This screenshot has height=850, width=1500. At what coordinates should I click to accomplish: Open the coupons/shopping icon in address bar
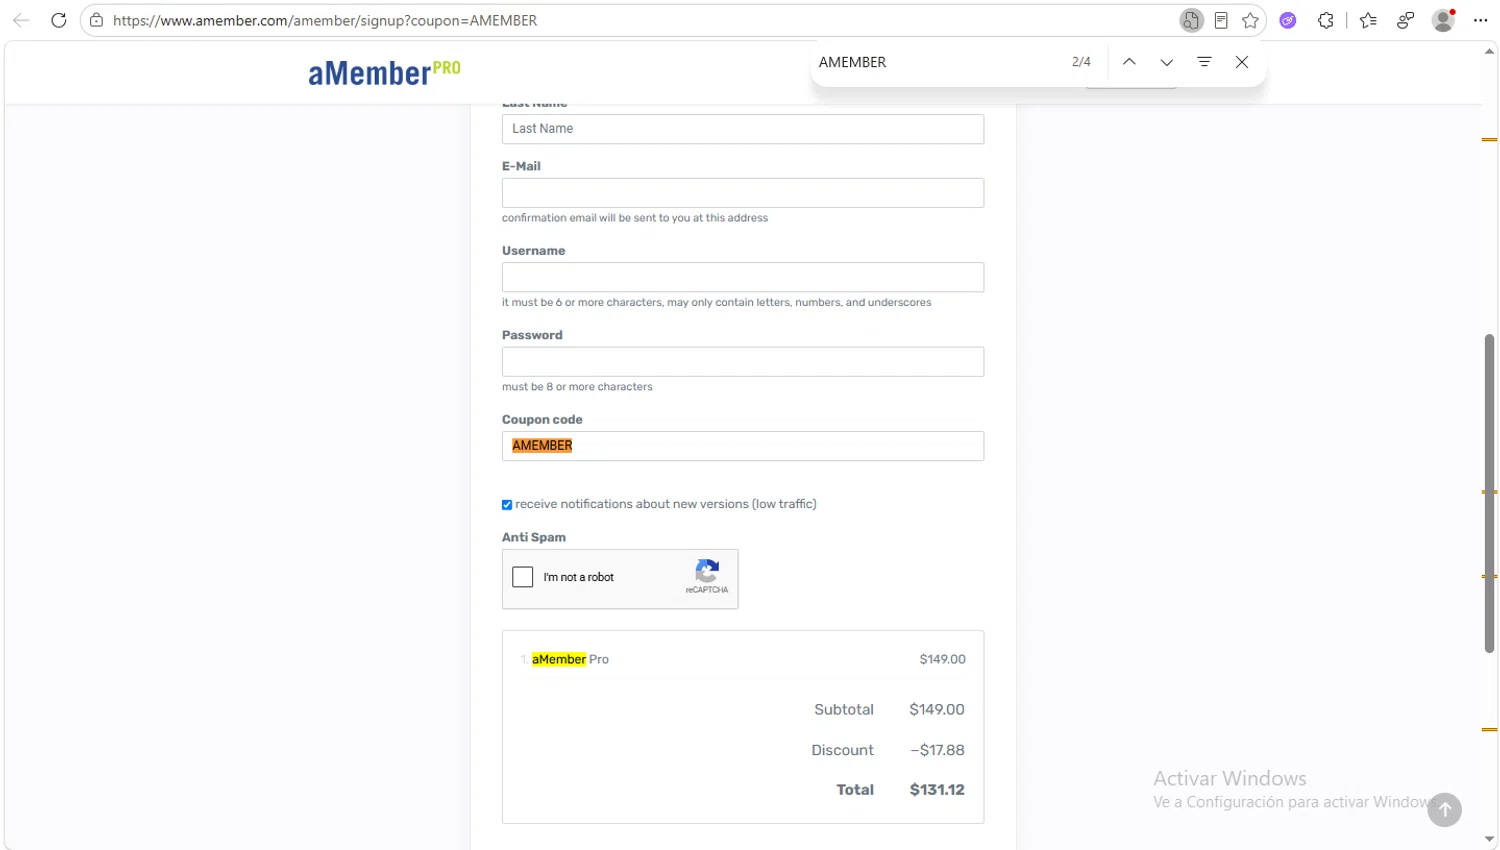[1191, 20]
